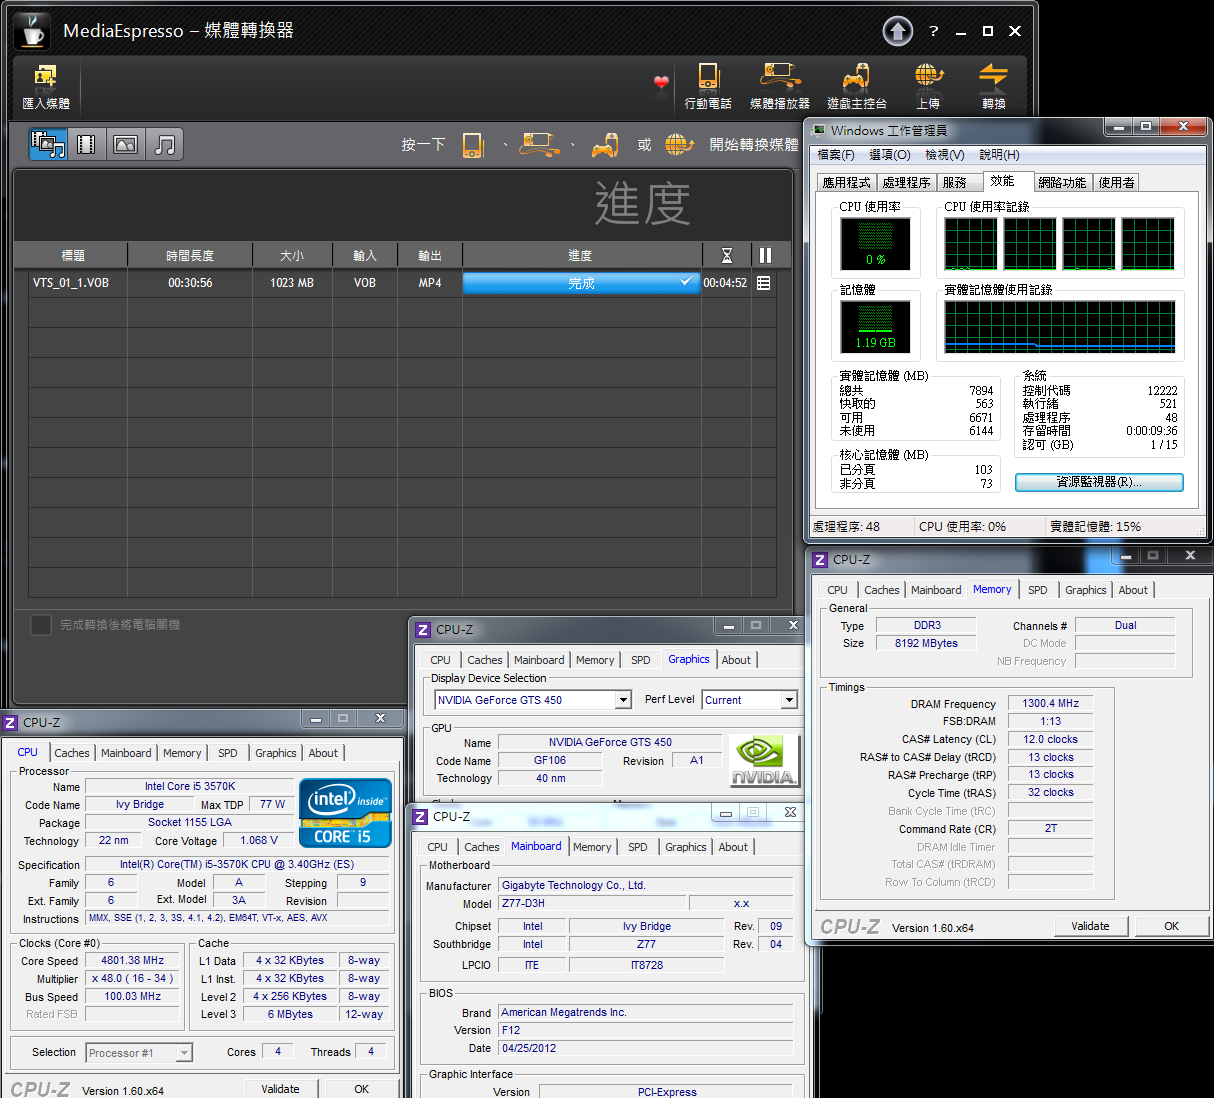Click the 進度 column header
Viewport: 1214px width, 1098px height.
click(x=581, y=255)
